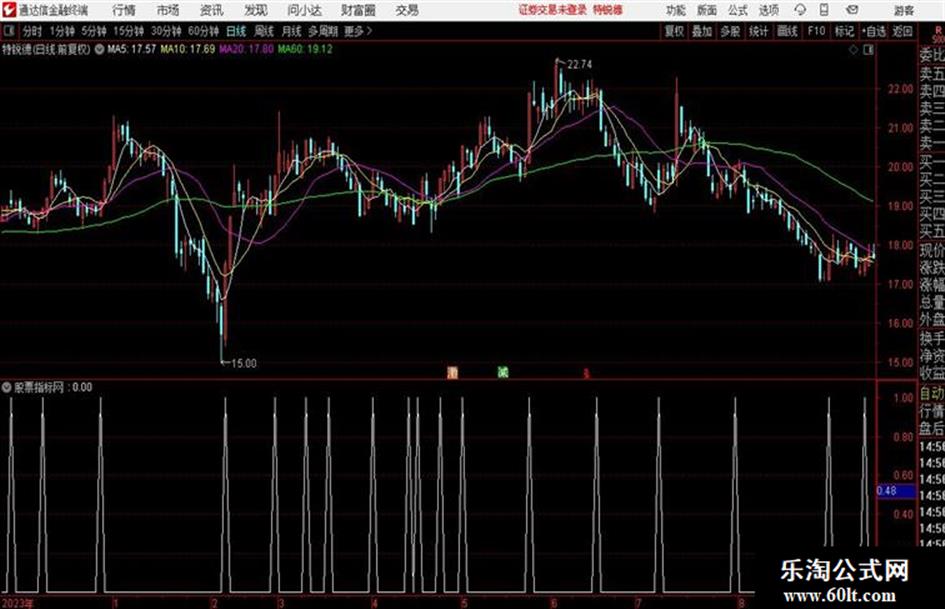The height and width of the screenshot is (609, 945).
Task: Click the 叠加 overlay button
Action: point(702,31)
